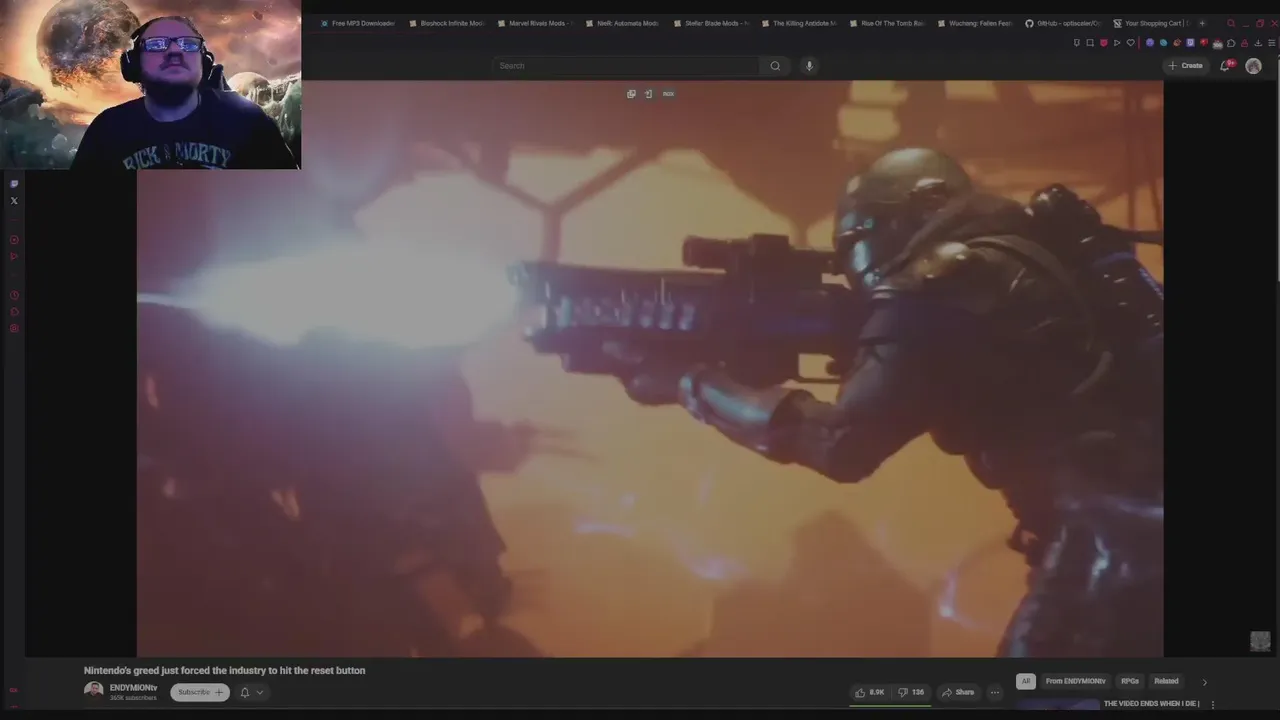Open the last red settings sidebar icon

pos(14,328)
